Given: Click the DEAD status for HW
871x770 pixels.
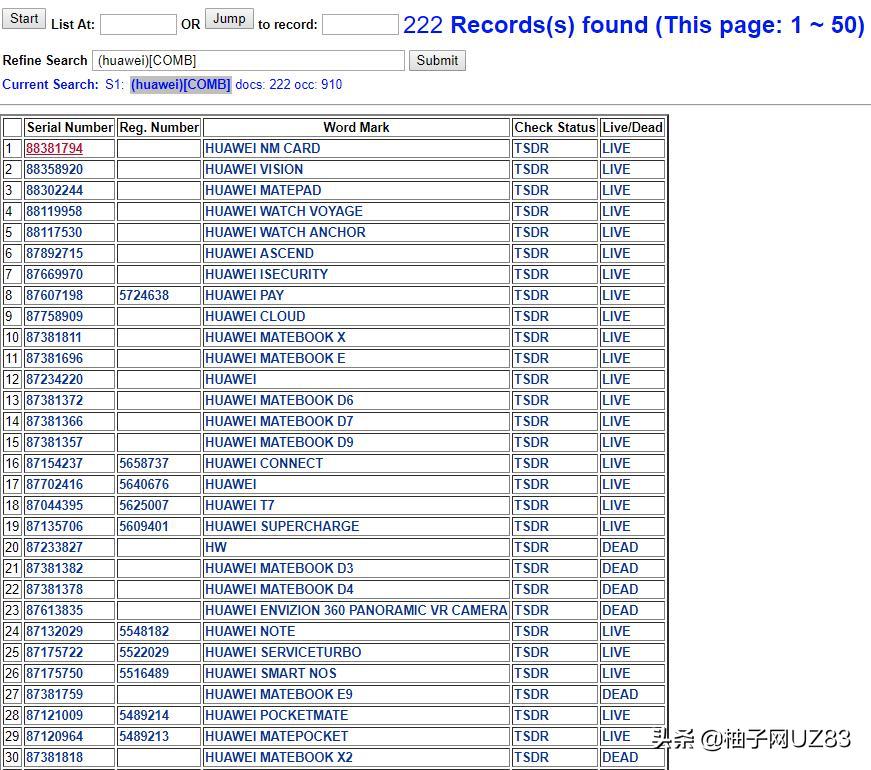Looking at the screenshot, I should pos(620,548).
